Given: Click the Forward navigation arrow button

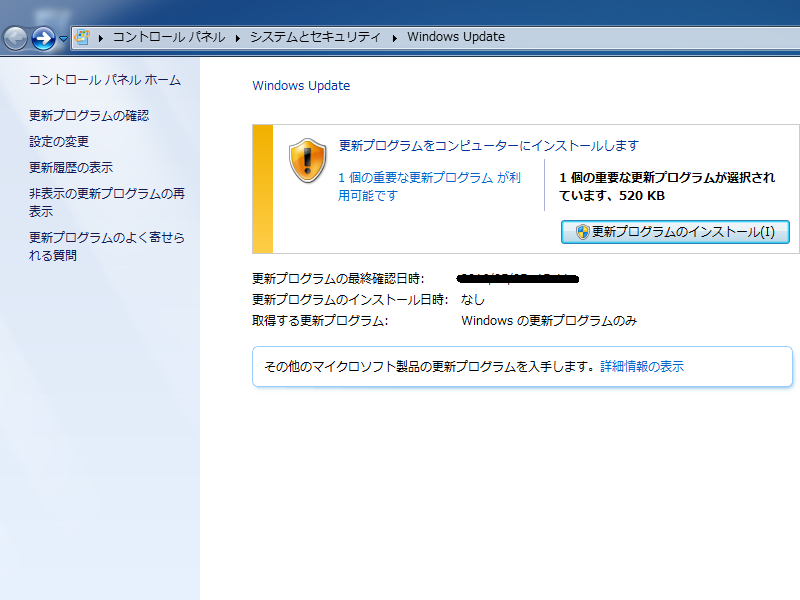Looking at the screenshot, I should coord(43,38).
